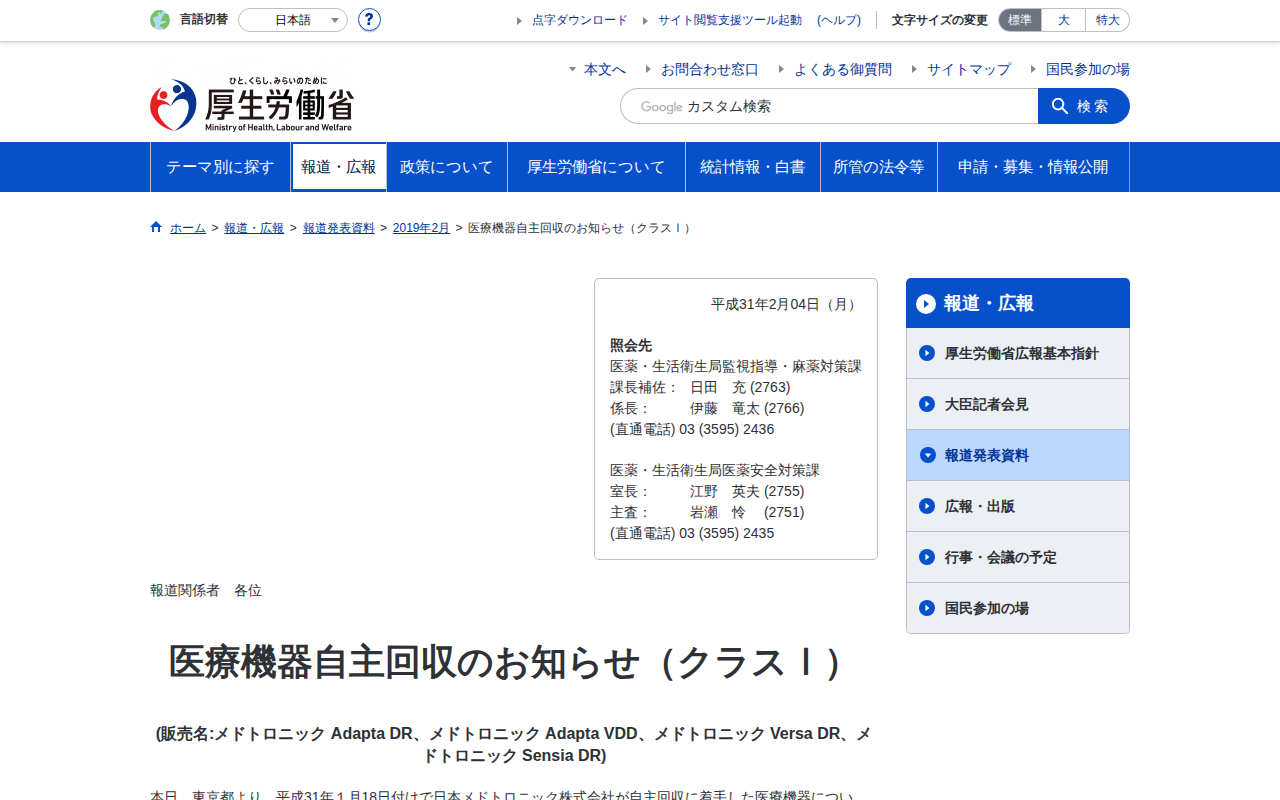Go to 2019年2月 breadcrumb link
1280x800 pixels.
[421, 228]
